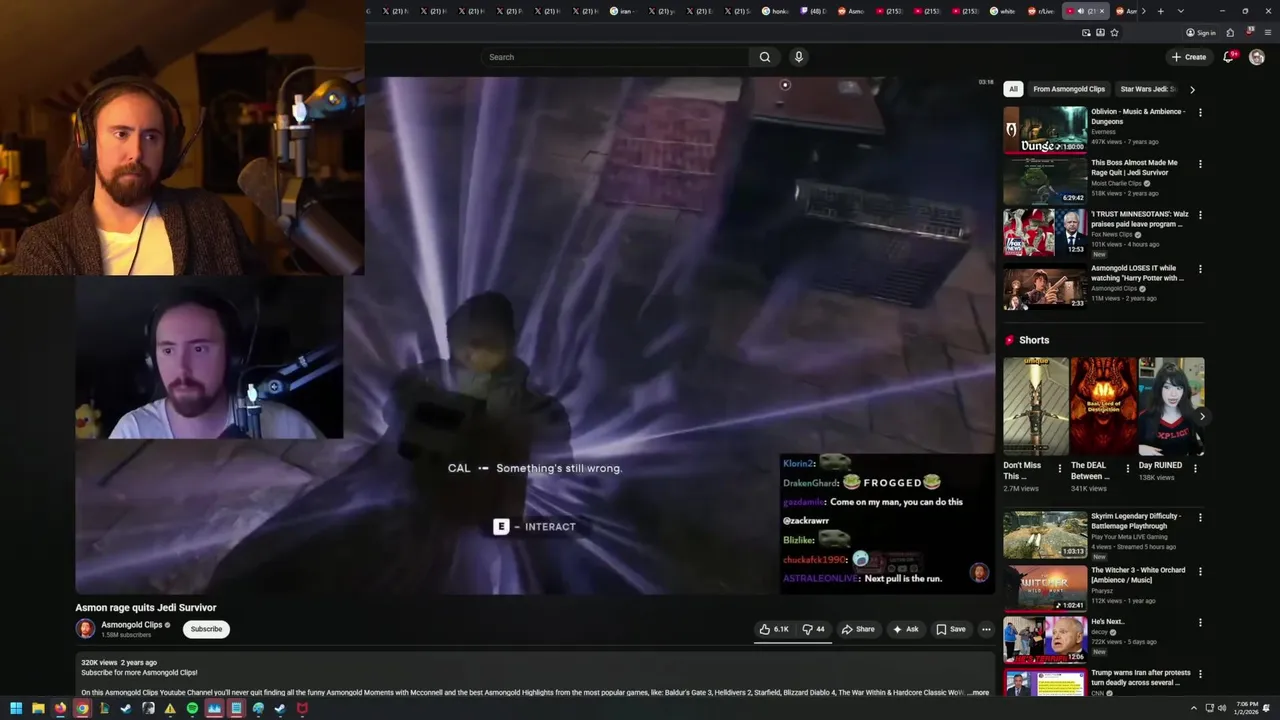This screenshot has height=720, width=1280.
Task: Dislike the video showing 44 dislikes
Action: [x=814, y=629]
